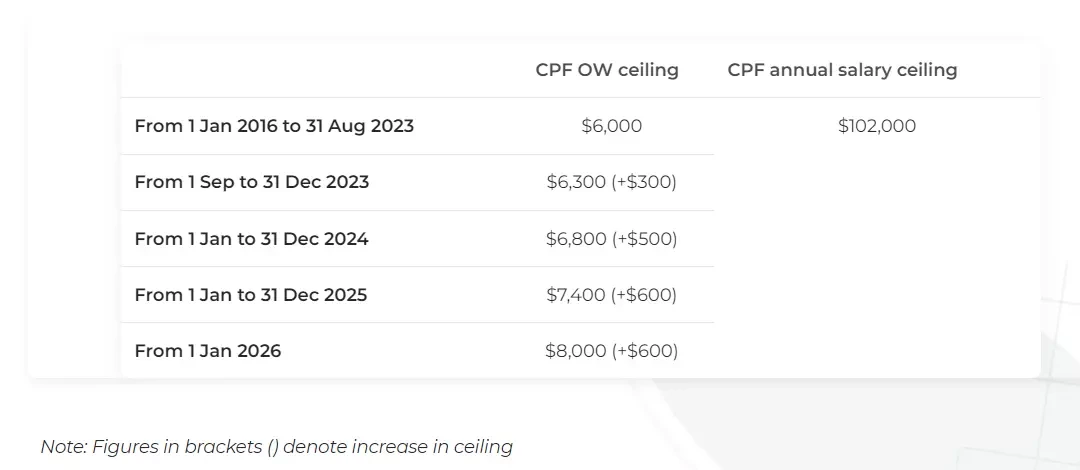The image size is (1080, 470).
Task: Click the note about figures in brackets
Action: [276, 447]
